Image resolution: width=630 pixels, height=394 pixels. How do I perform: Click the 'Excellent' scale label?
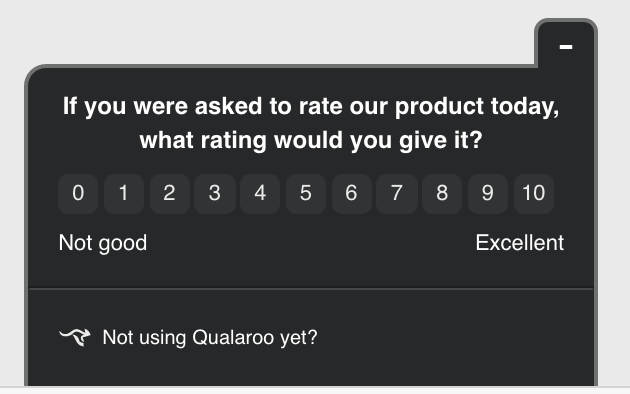point(520,243)
